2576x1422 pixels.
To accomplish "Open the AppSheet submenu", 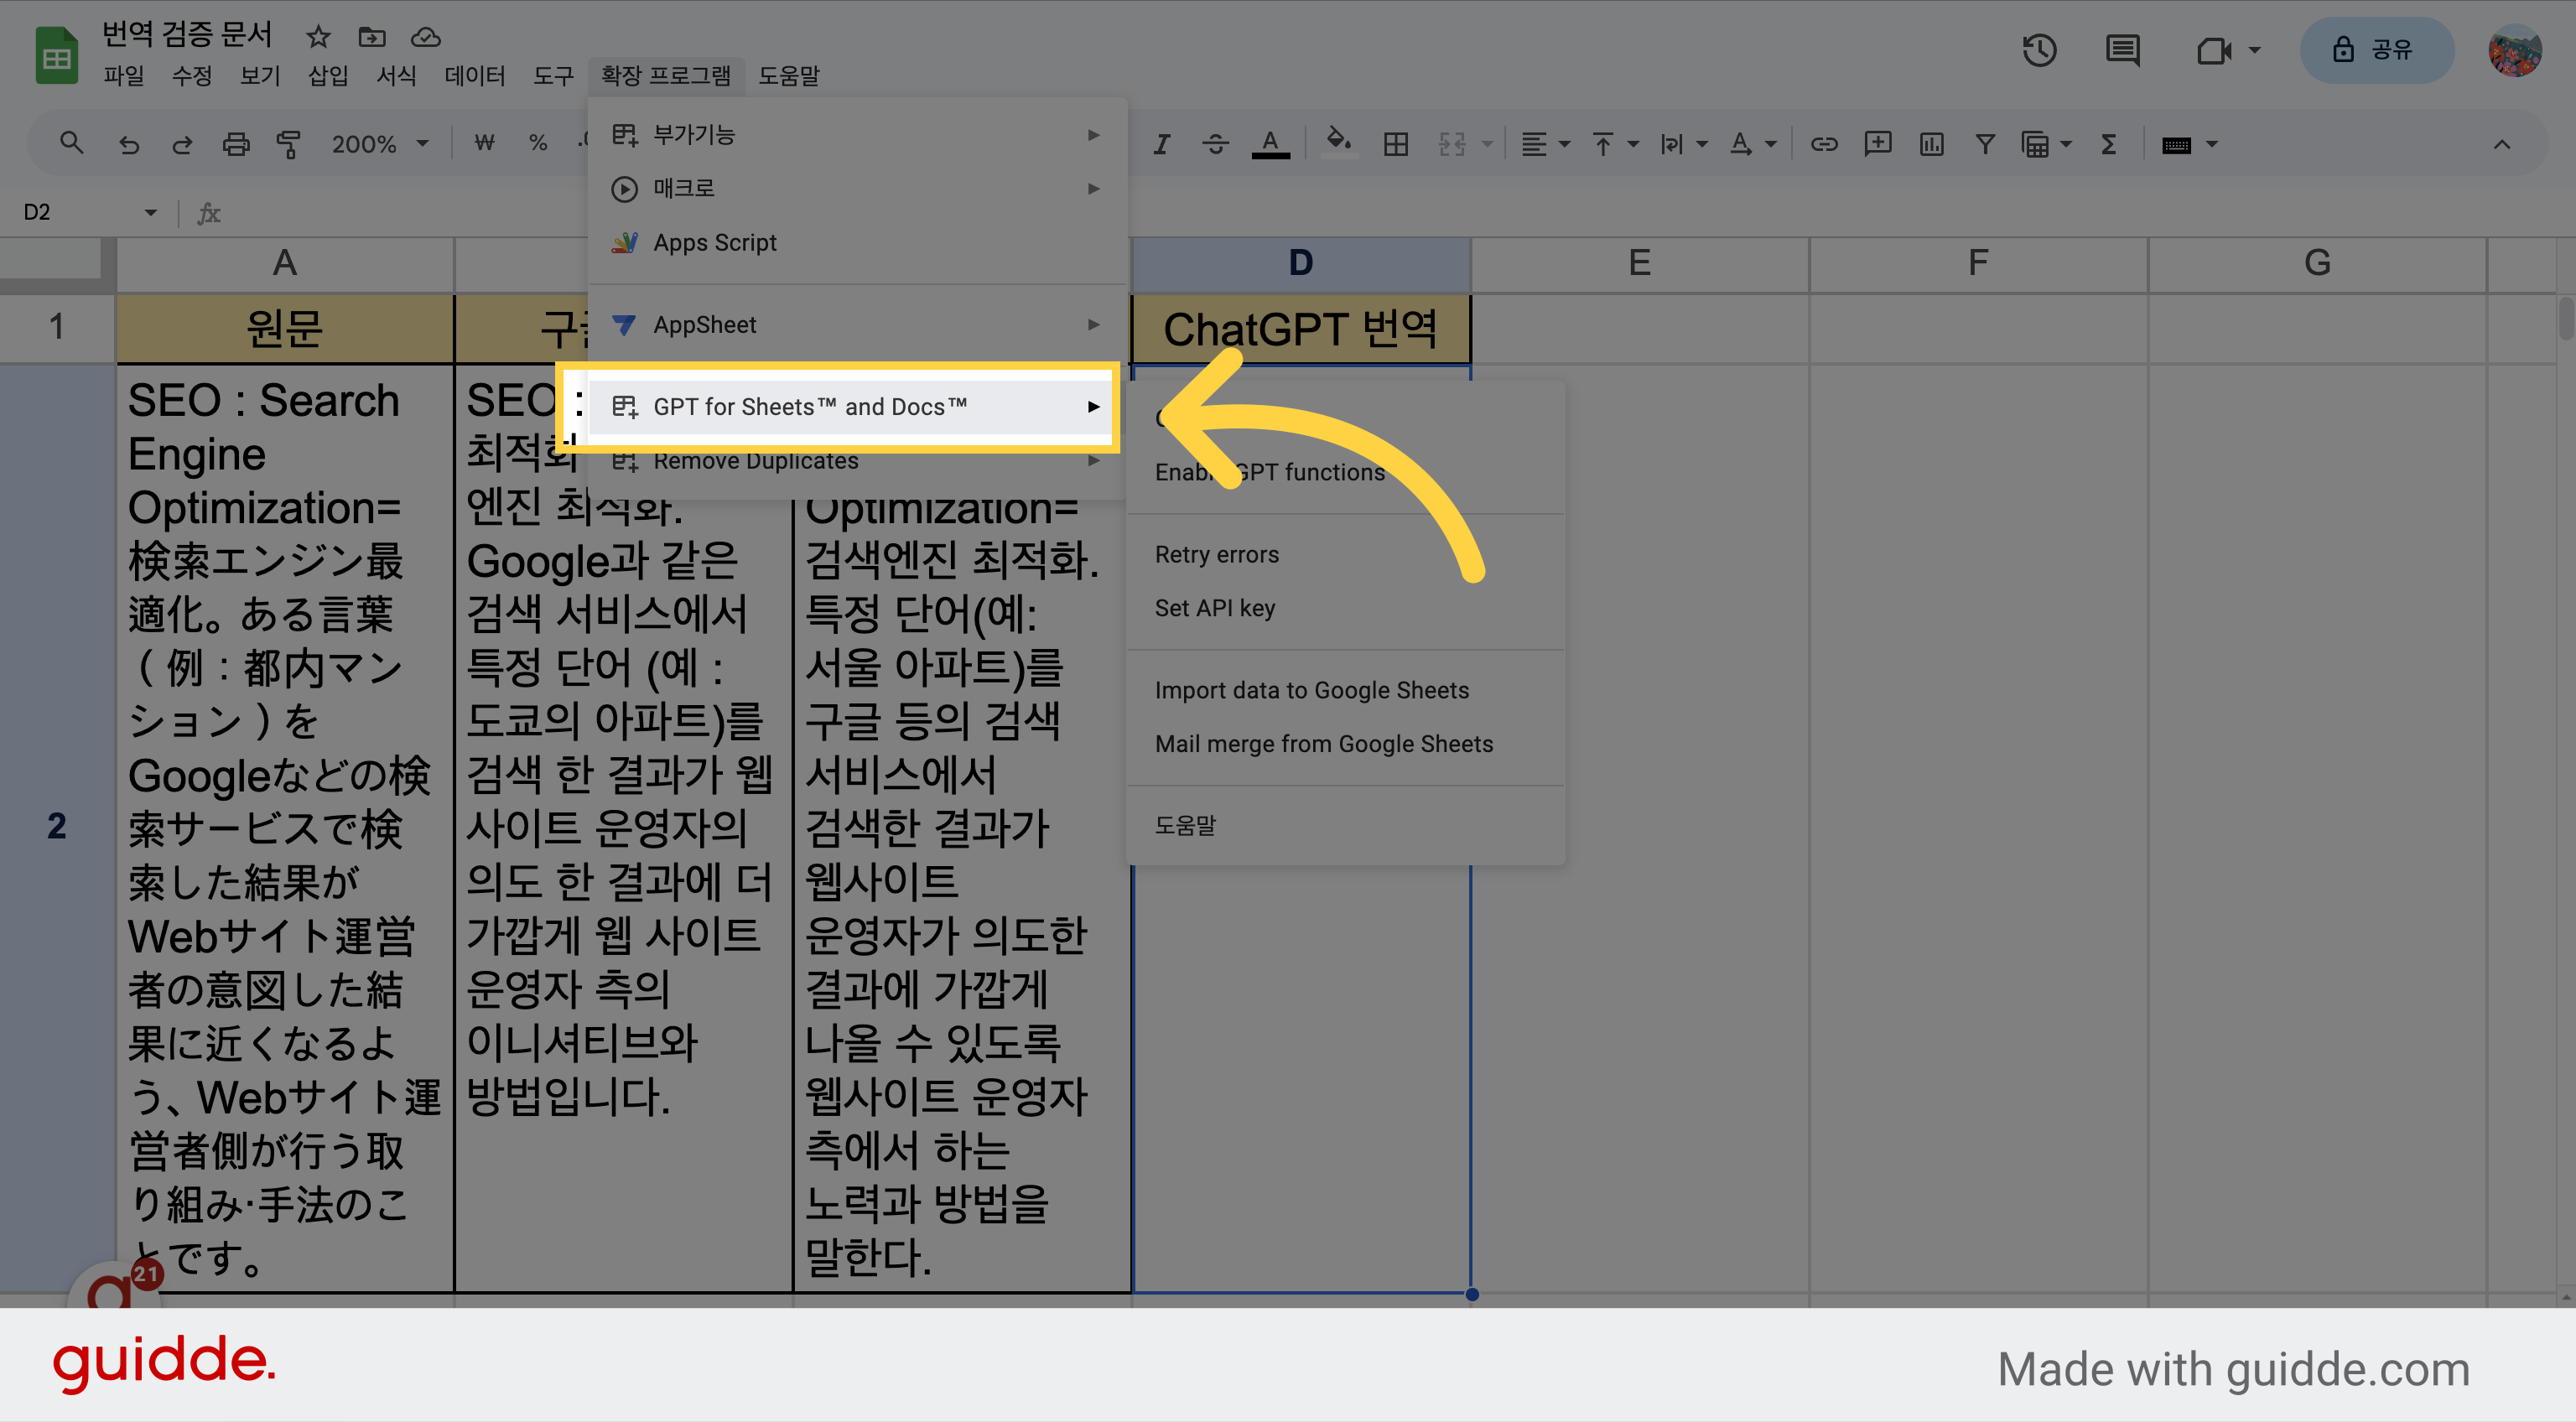I will tap(858, 324).
